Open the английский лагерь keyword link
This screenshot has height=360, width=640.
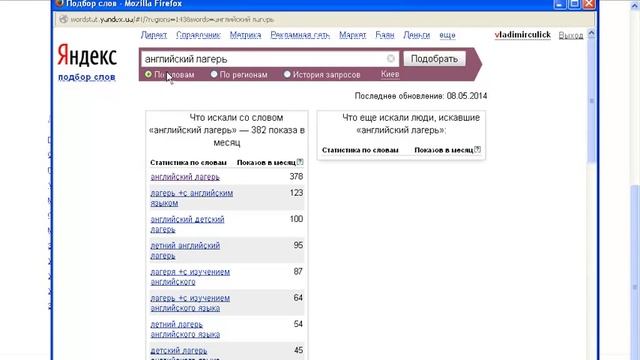point(185,177)
